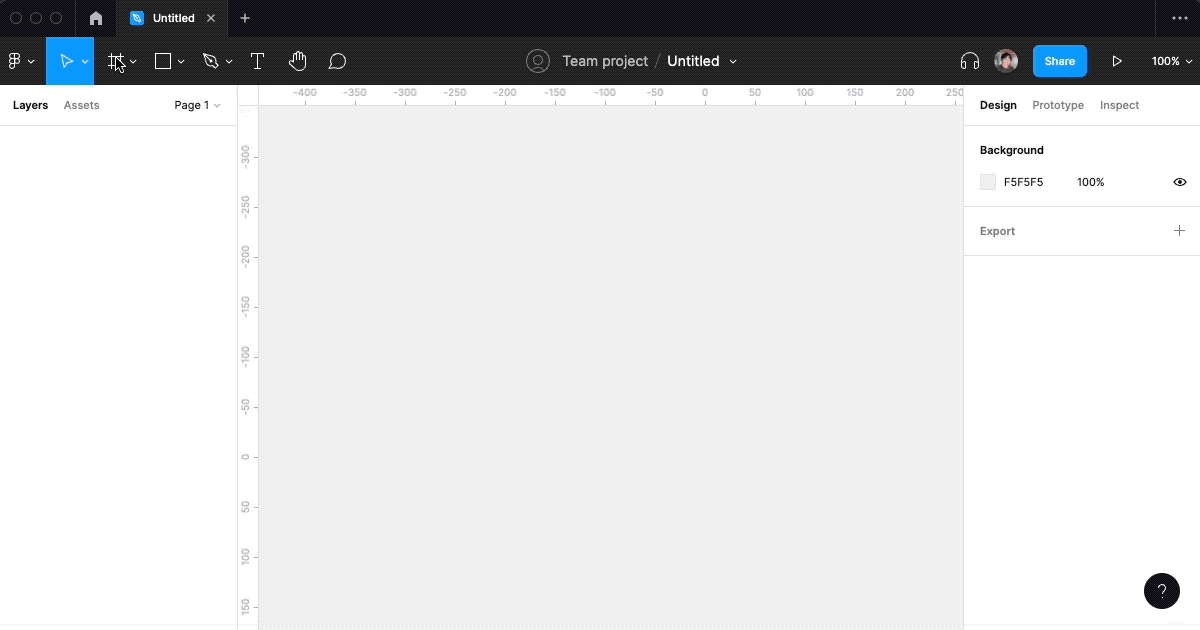Close the Untitled tab
This screenshot has width=1200, height=630.
pos(211,18)
